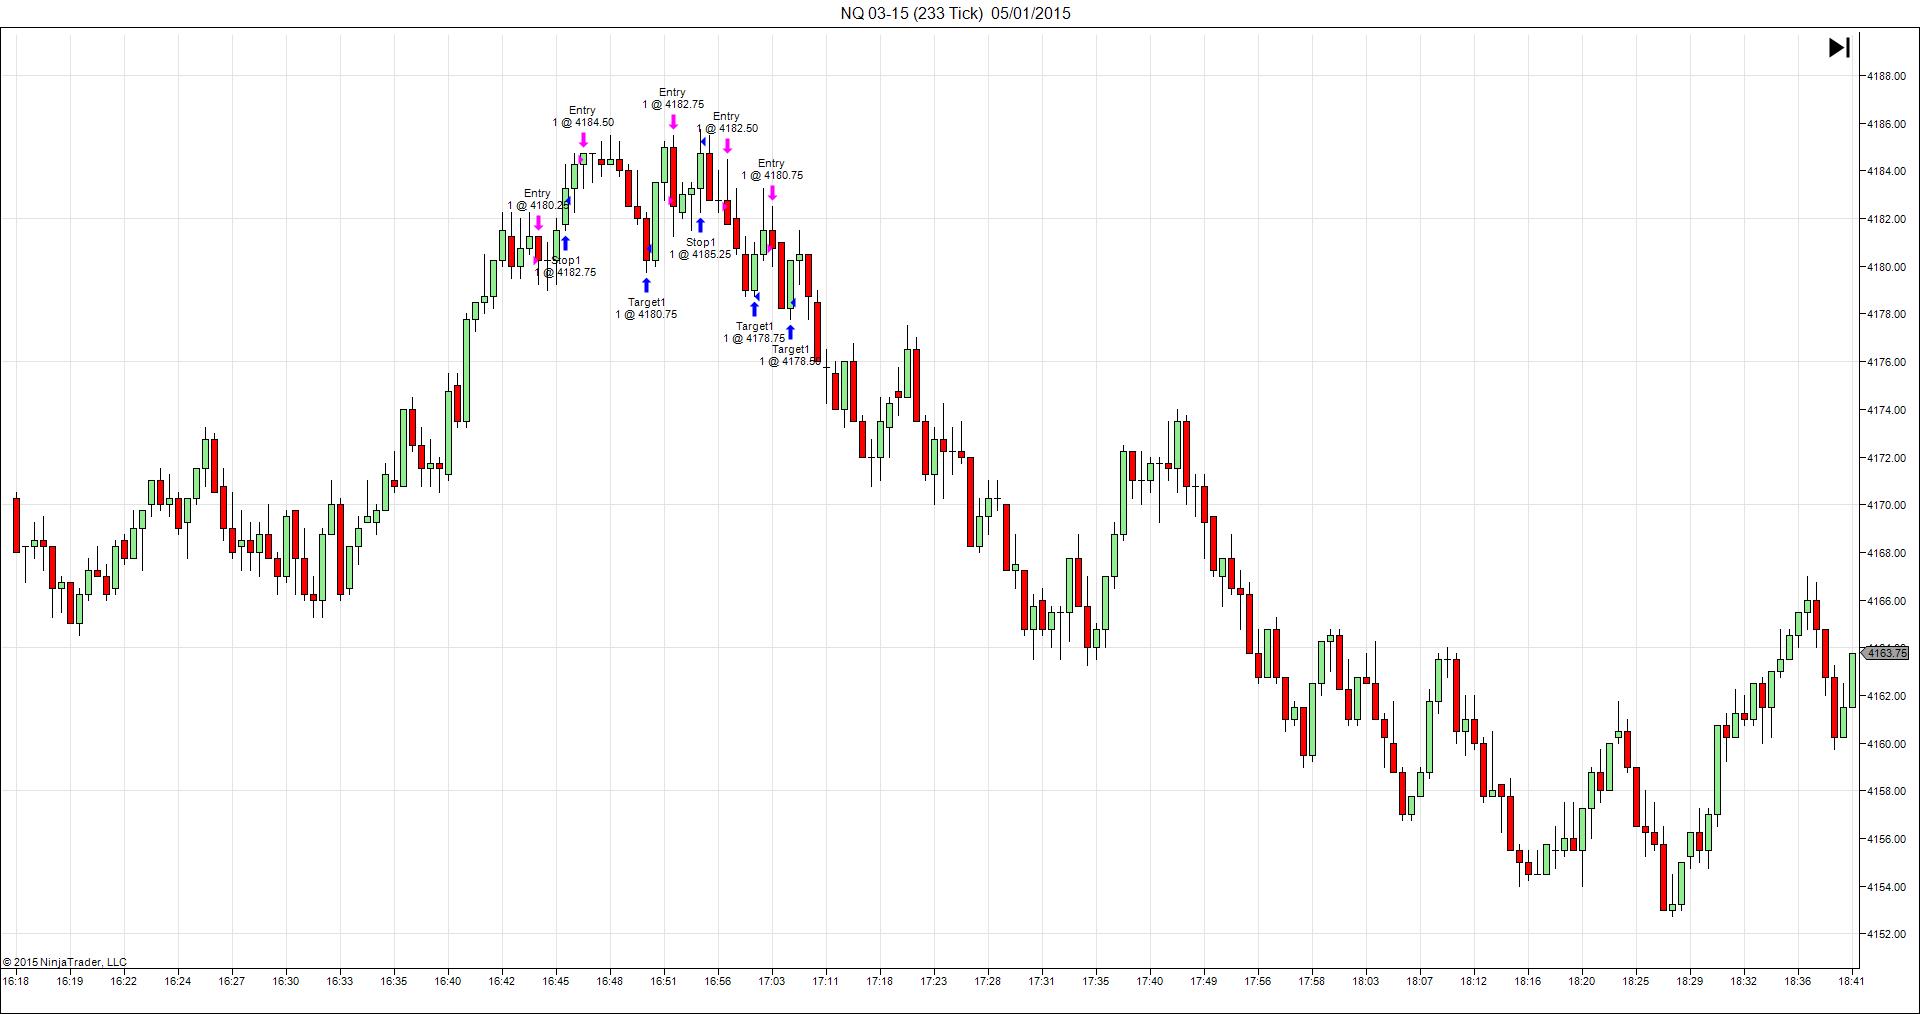
Task: Select the Target1 1 @ 4178.50 label
Action: click(790, 356)
